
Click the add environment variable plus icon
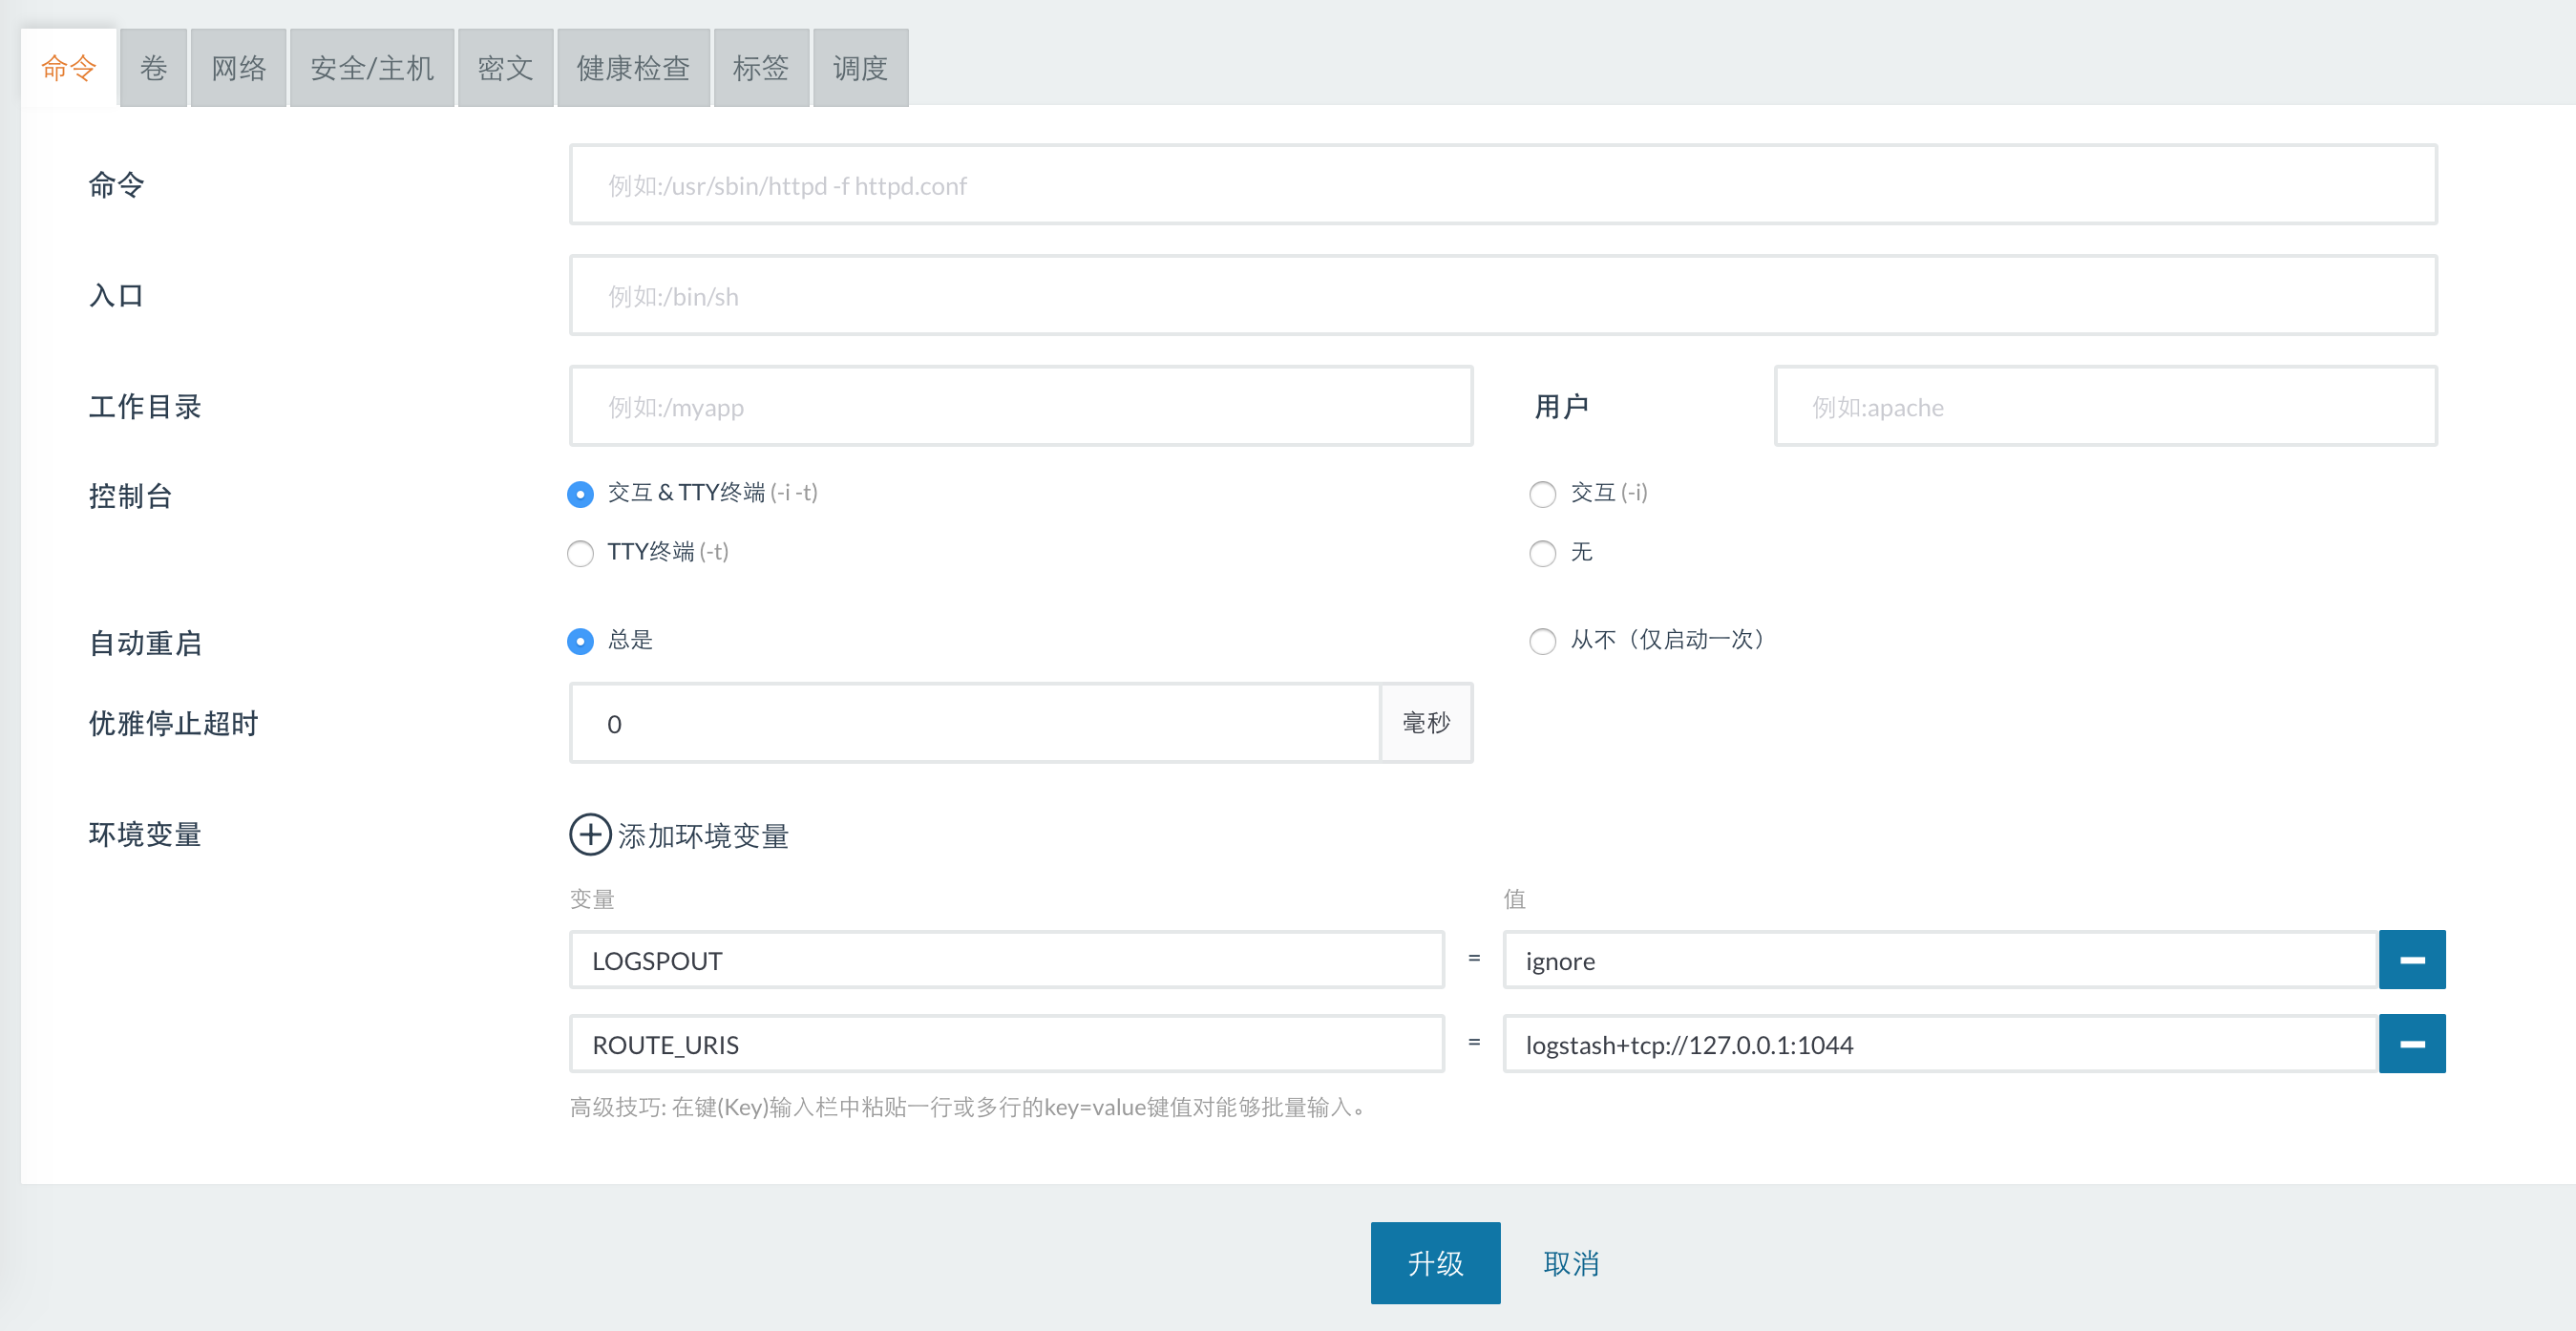coord(590,834)
